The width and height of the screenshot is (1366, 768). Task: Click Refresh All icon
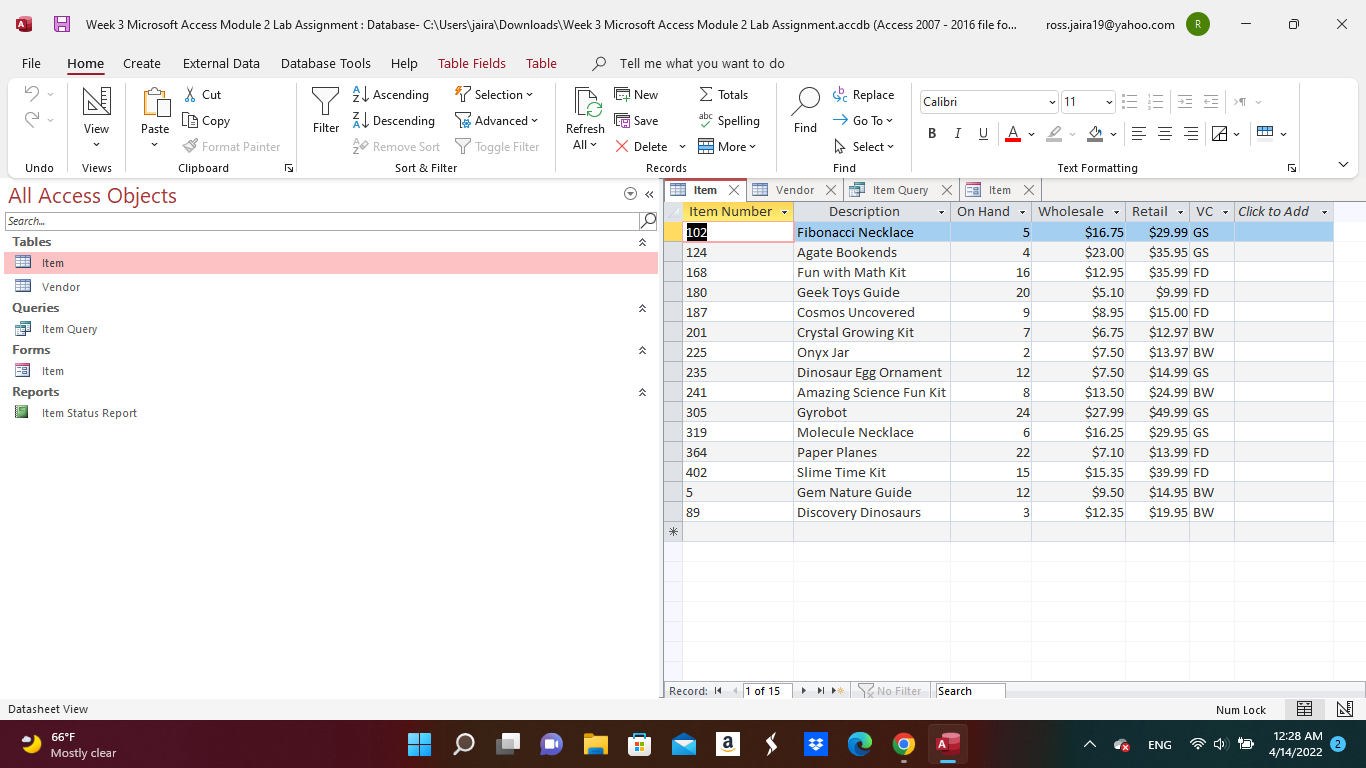tap(585, 103)
